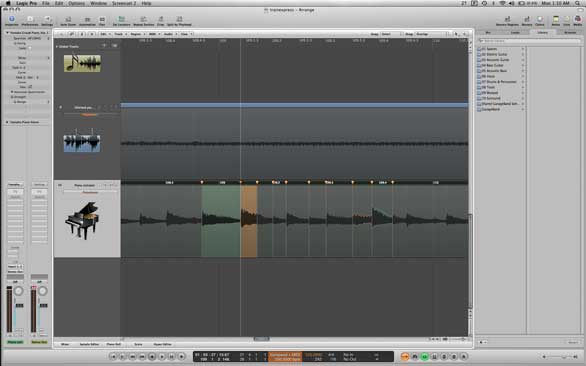Image resolution: width=586 pixels, height=366 pixels.
Task: Click the grand piano track icon
Action: 82,220
